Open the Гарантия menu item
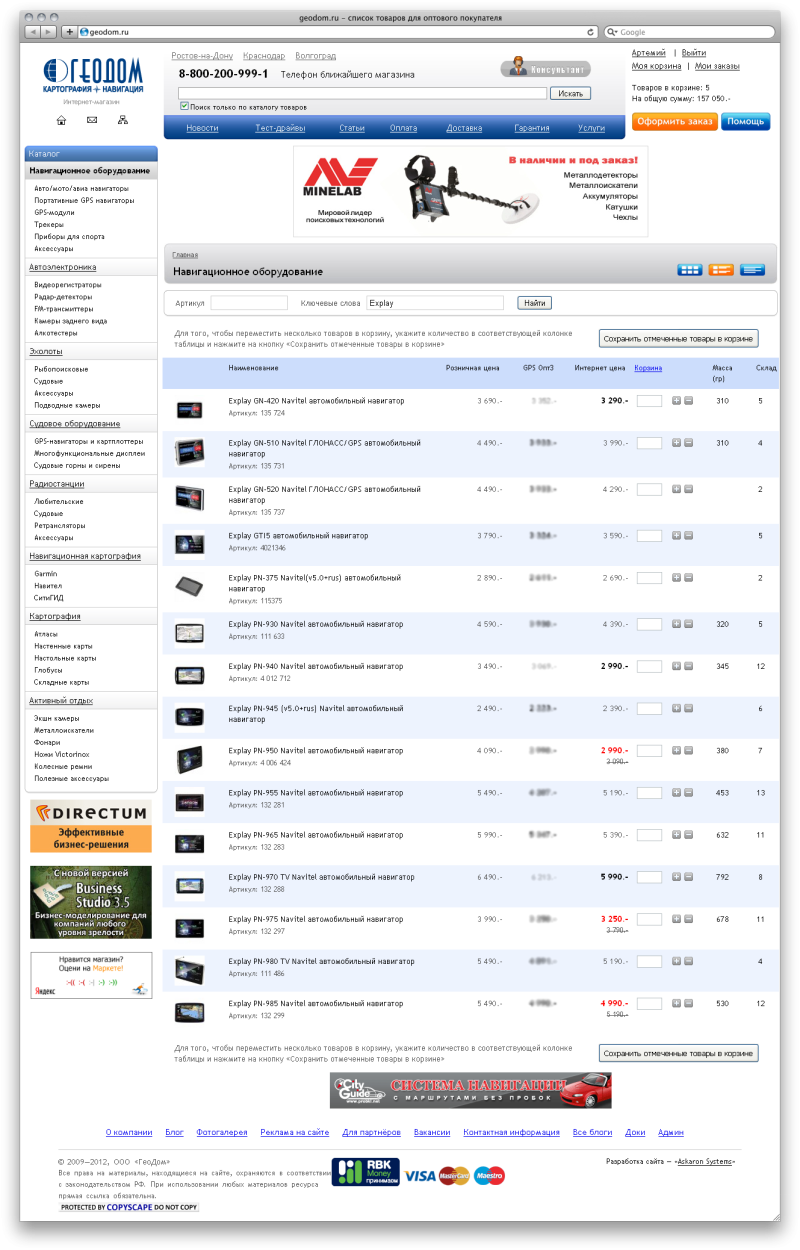Image resolution: width=800 pixels, height=1250 pixels. [x=532, y=128]
